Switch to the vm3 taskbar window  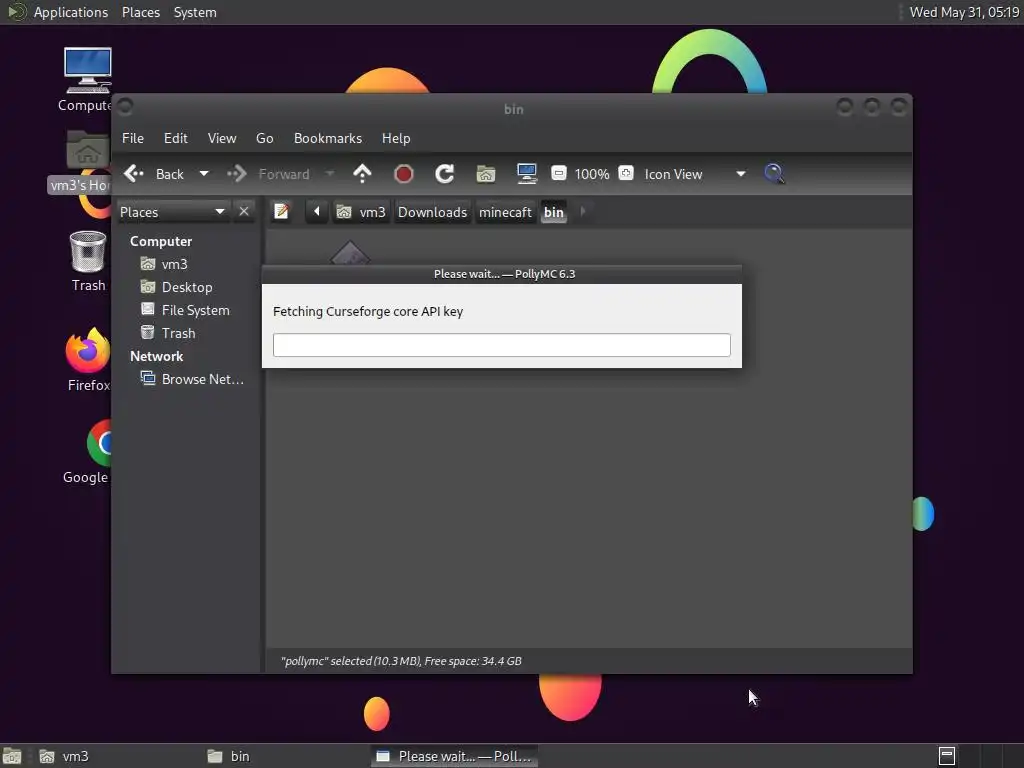coord(118,756)
